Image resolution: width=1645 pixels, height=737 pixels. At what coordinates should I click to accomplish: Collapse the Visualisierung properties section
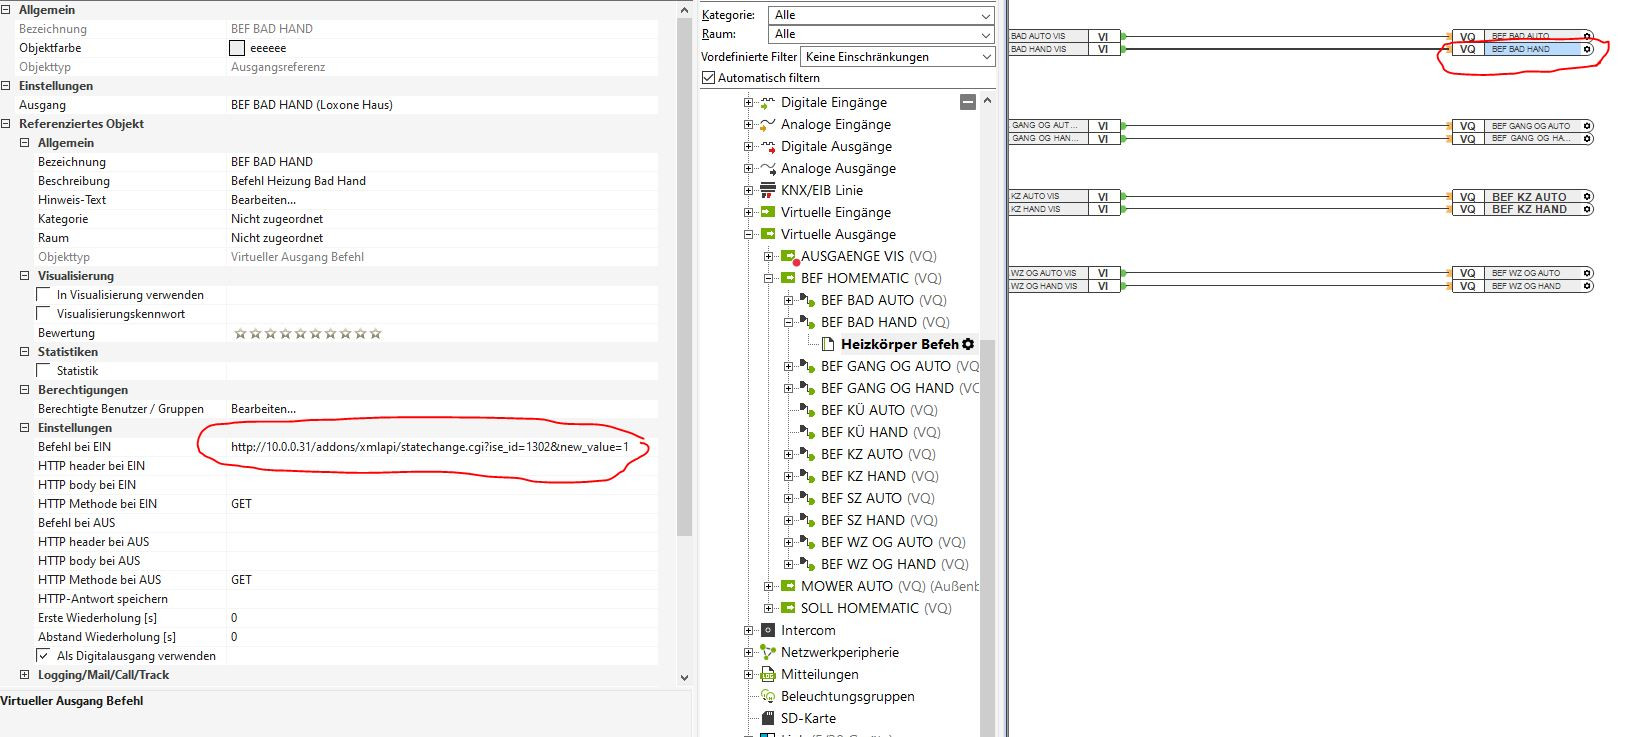25,276
